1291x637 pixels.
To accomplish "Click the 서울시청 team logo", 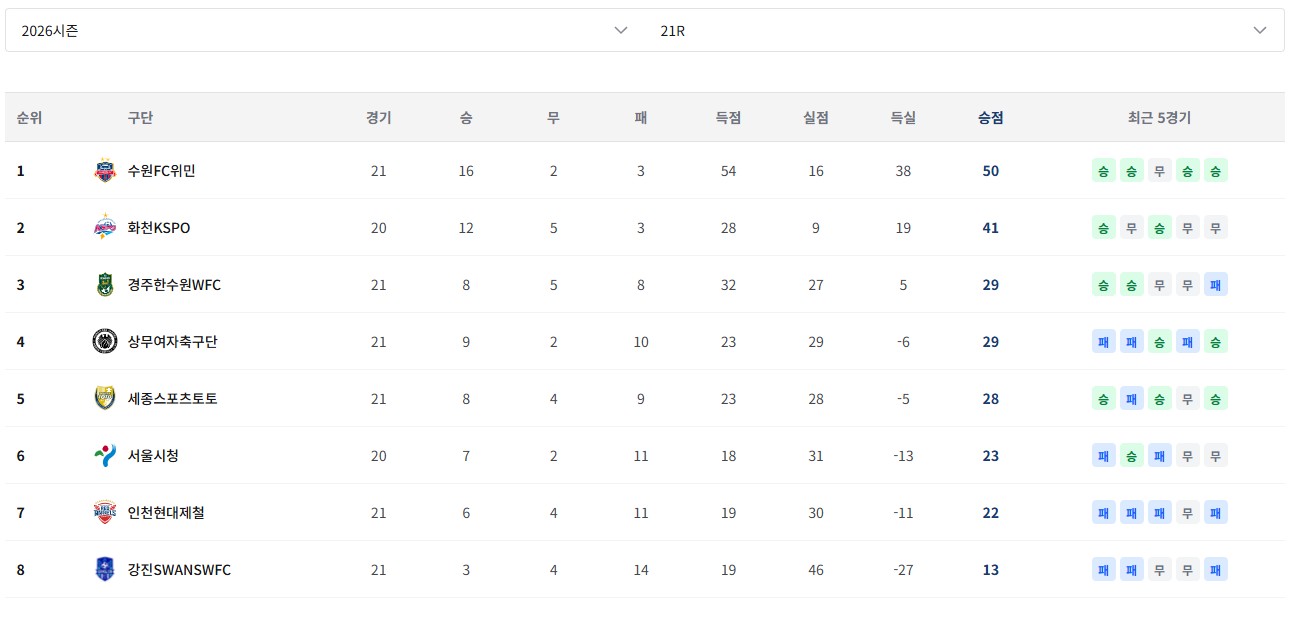I will (104, 456).
